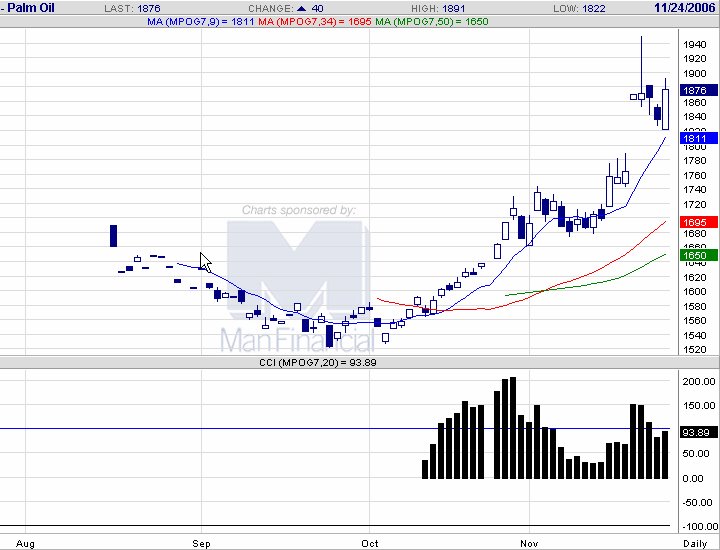Click the 'Sep' time axis label
The height and width of the screenshot is (550, 720).
tap(201, 544)
